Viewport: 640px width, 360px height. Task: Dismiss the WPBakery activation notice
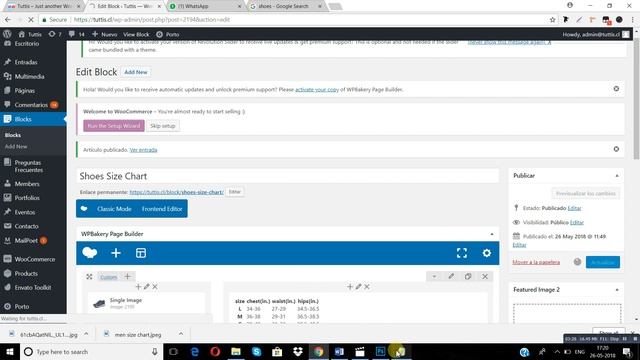pos(616,89)
